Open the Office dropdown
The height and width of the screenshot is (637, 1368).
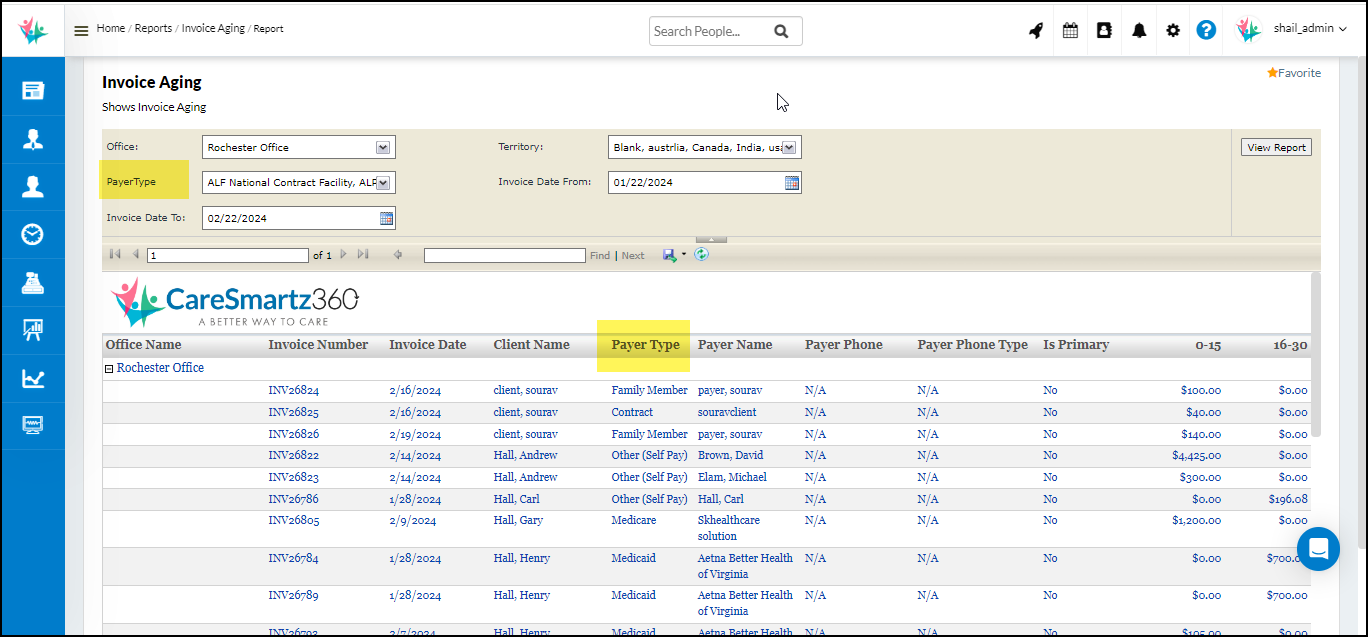coord(383,147)
